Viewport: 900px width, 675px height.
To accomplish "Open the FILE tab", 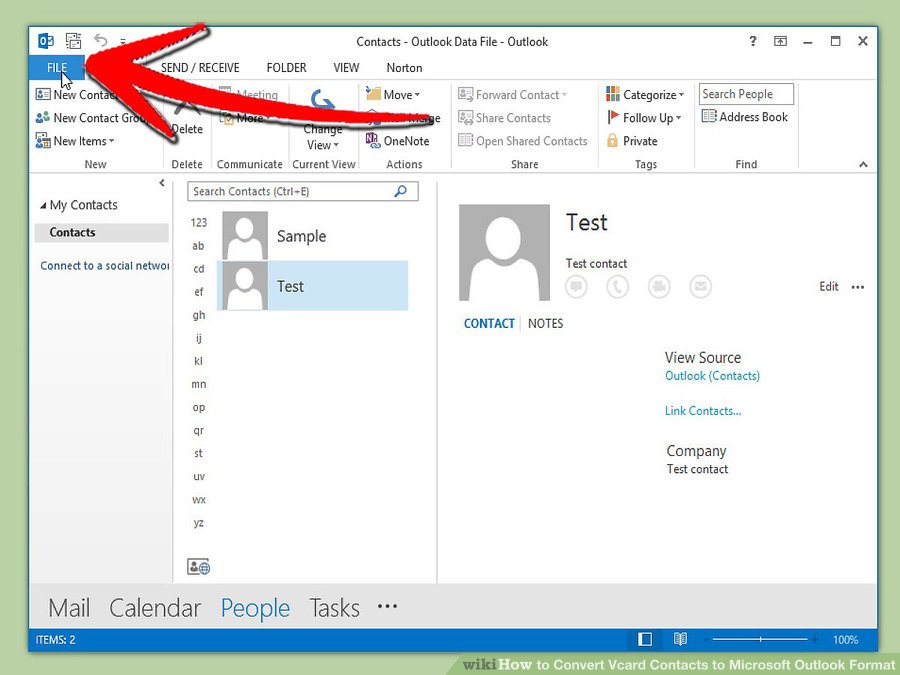I will click(x=56, y=68).
